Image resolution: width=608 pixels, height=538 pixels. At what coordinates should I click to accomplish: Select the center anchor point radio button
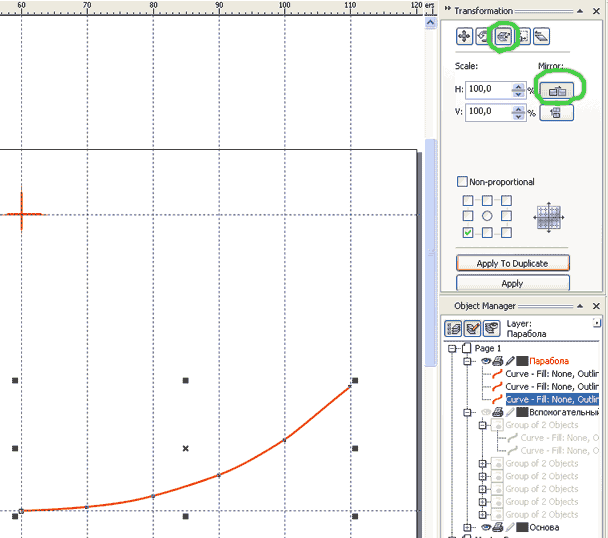(487, 216)
